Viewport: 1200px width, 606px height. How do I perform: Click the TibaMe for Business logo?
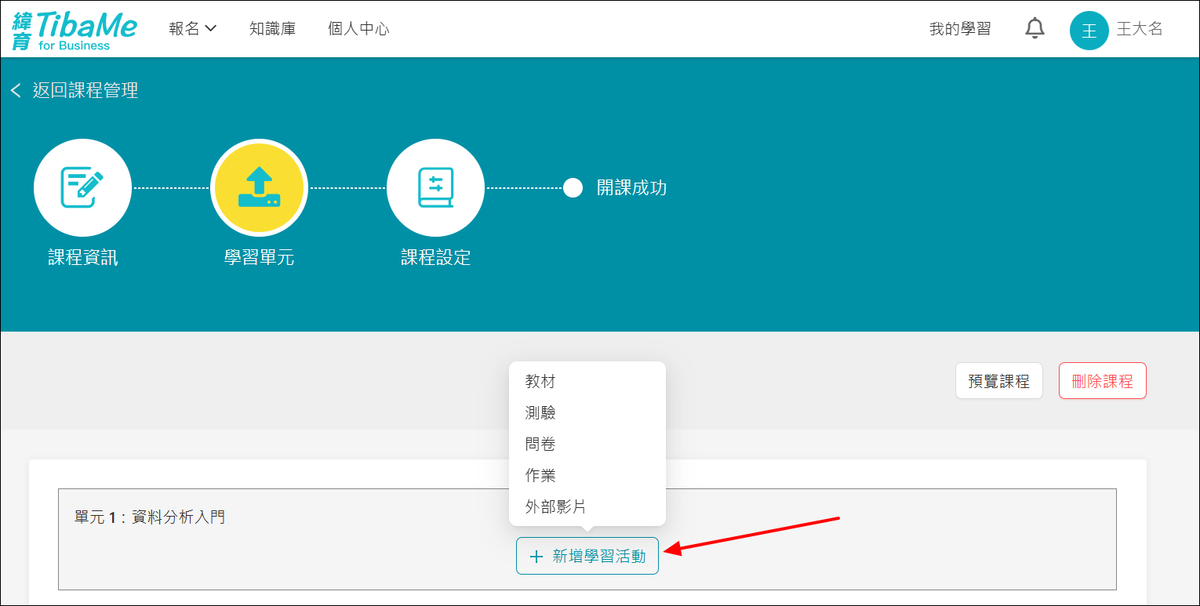click(x=74, y=29)
